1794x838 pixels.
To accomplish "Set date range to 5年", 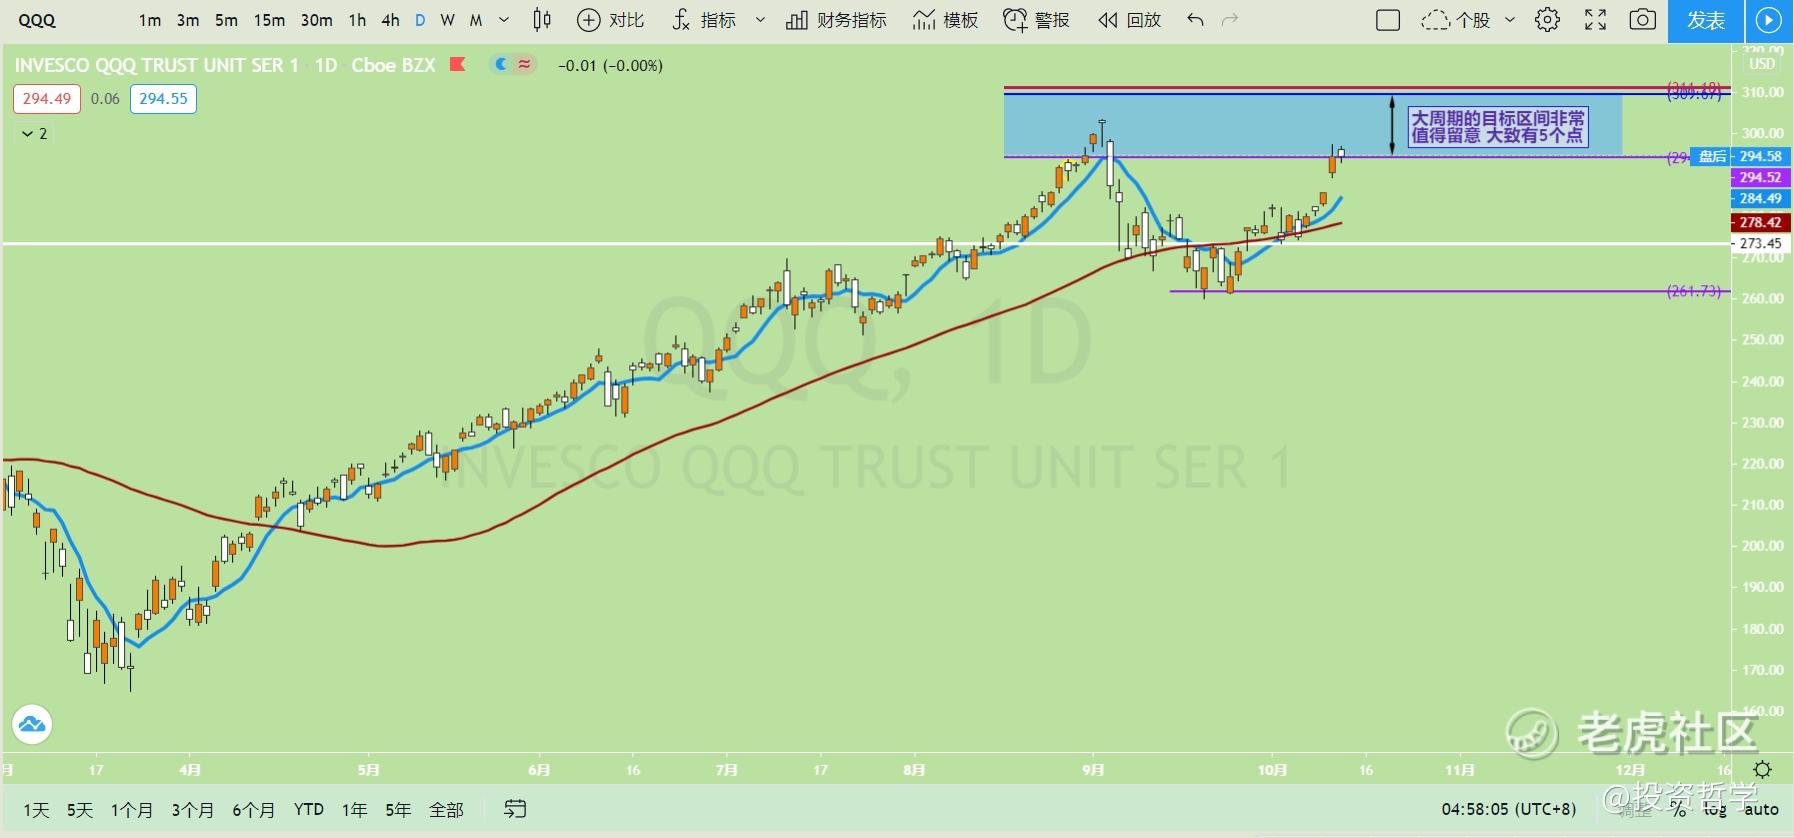I will tap(398, 809).
